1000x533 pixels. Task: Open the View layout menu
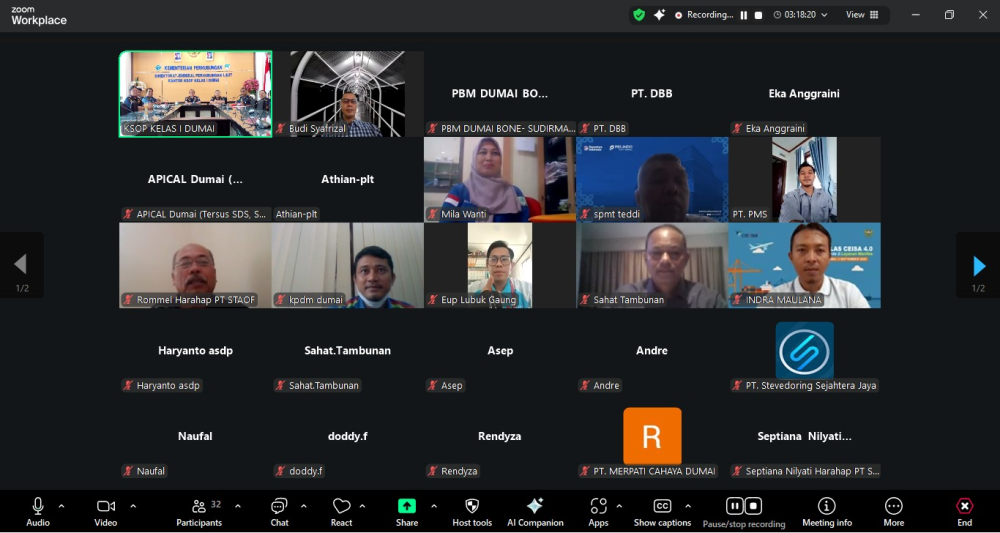(862, 15)
